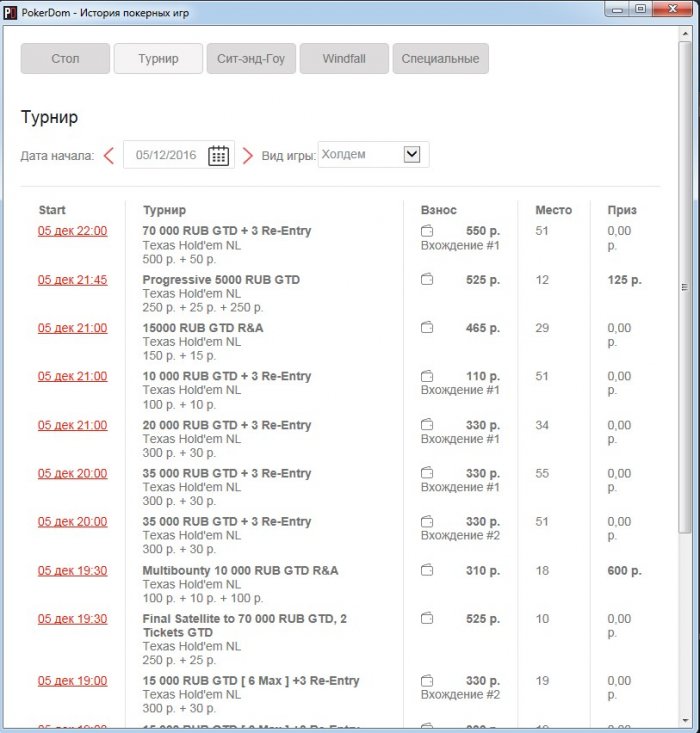Screen dimensions: 700x733
Task: Open the Вид игры Холдем dropdown
Action: pos(373,154)
